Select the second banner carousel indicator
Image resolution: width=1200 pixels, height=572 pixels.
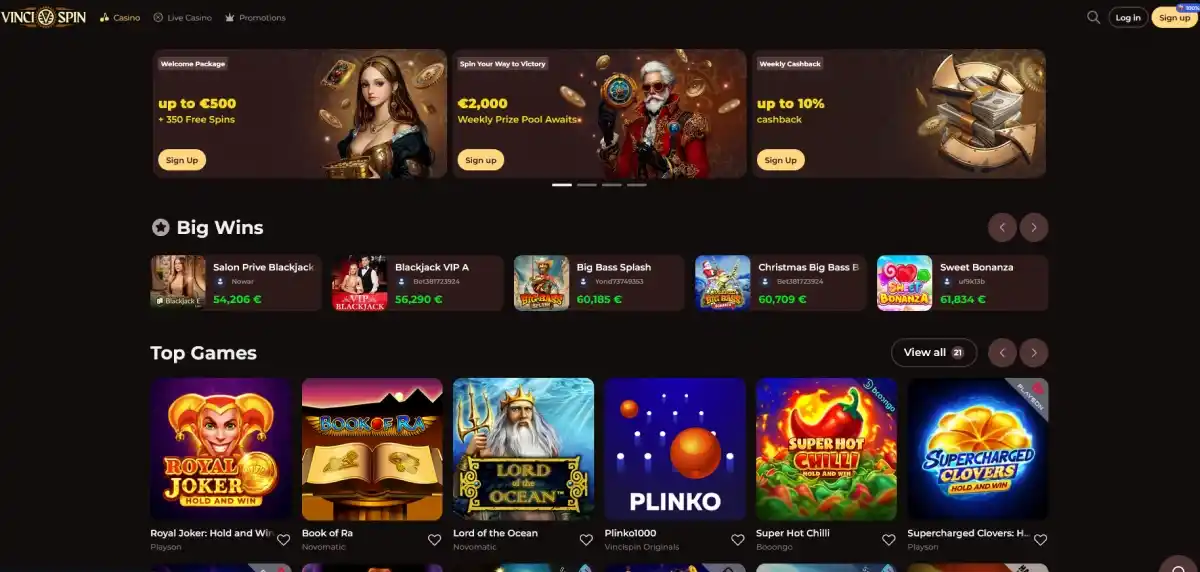tap(587, 185)
